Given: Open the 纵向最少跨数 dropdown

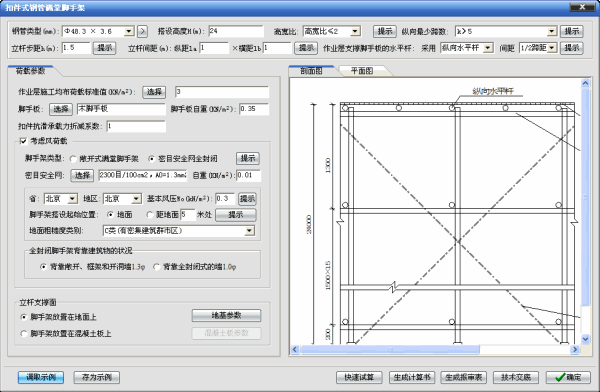Looking at the screenshot, I should tap(552, 31).
